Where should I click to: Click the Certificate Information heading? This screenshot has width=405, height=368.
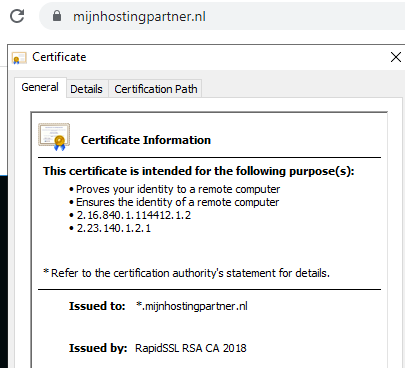(146, 140)
